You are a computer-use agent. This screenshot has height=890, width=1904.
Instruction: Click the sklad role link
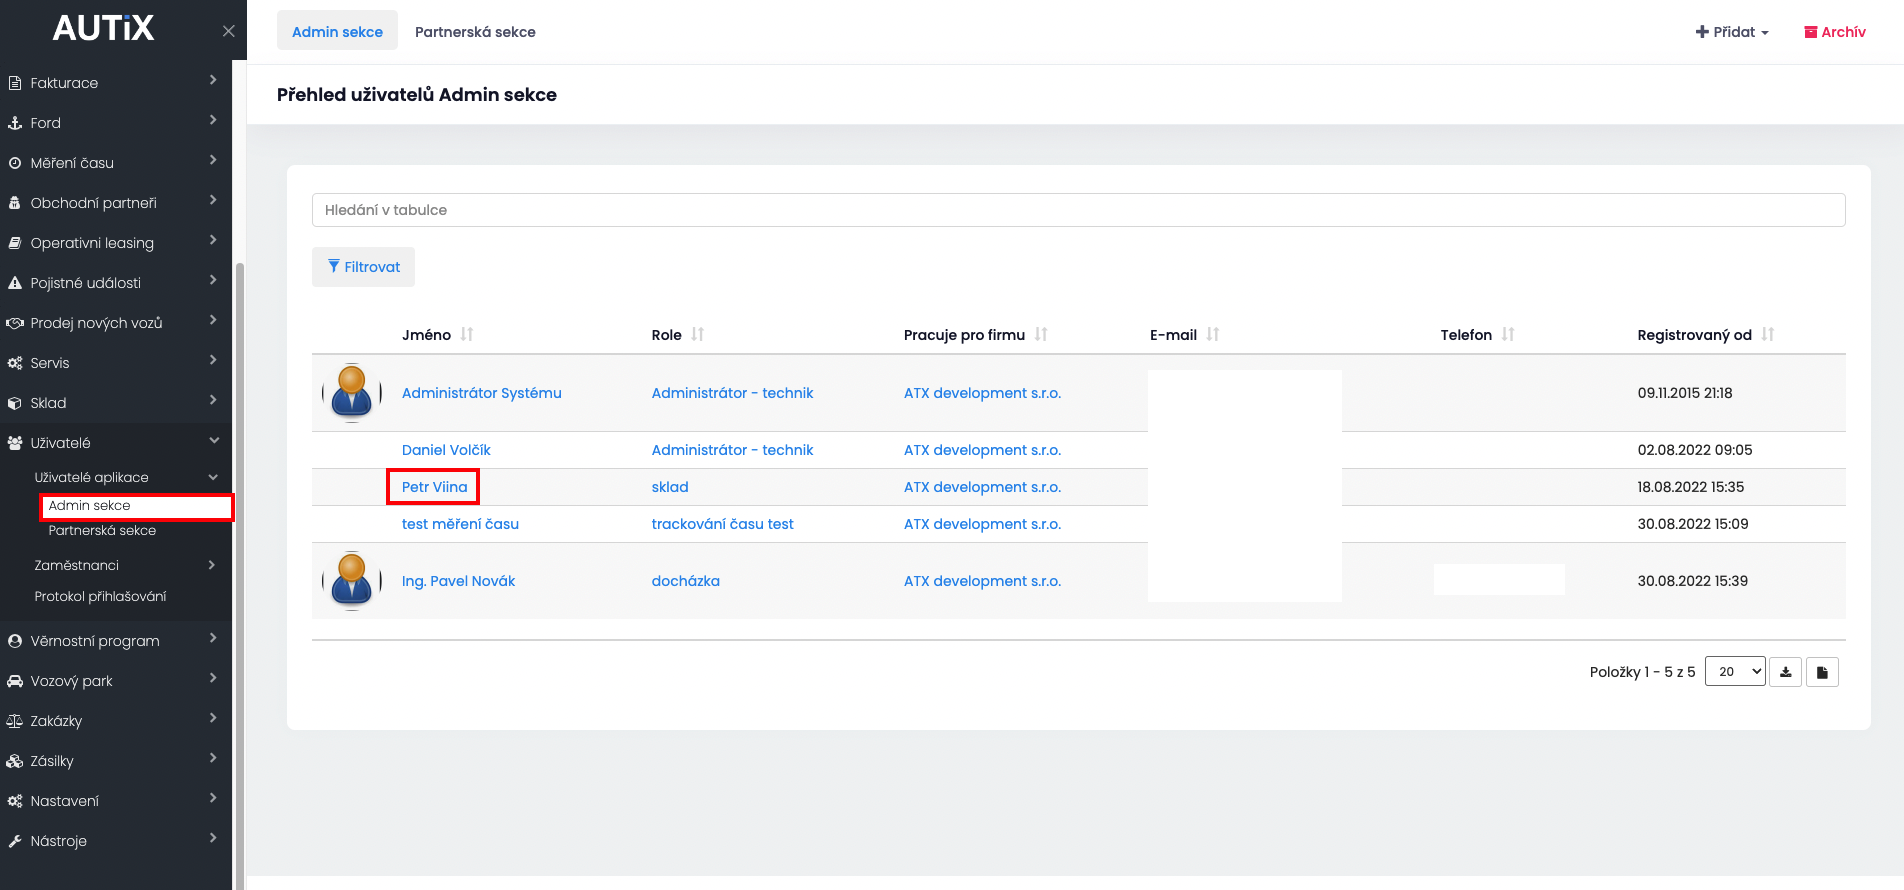click(x=670, y=487)
